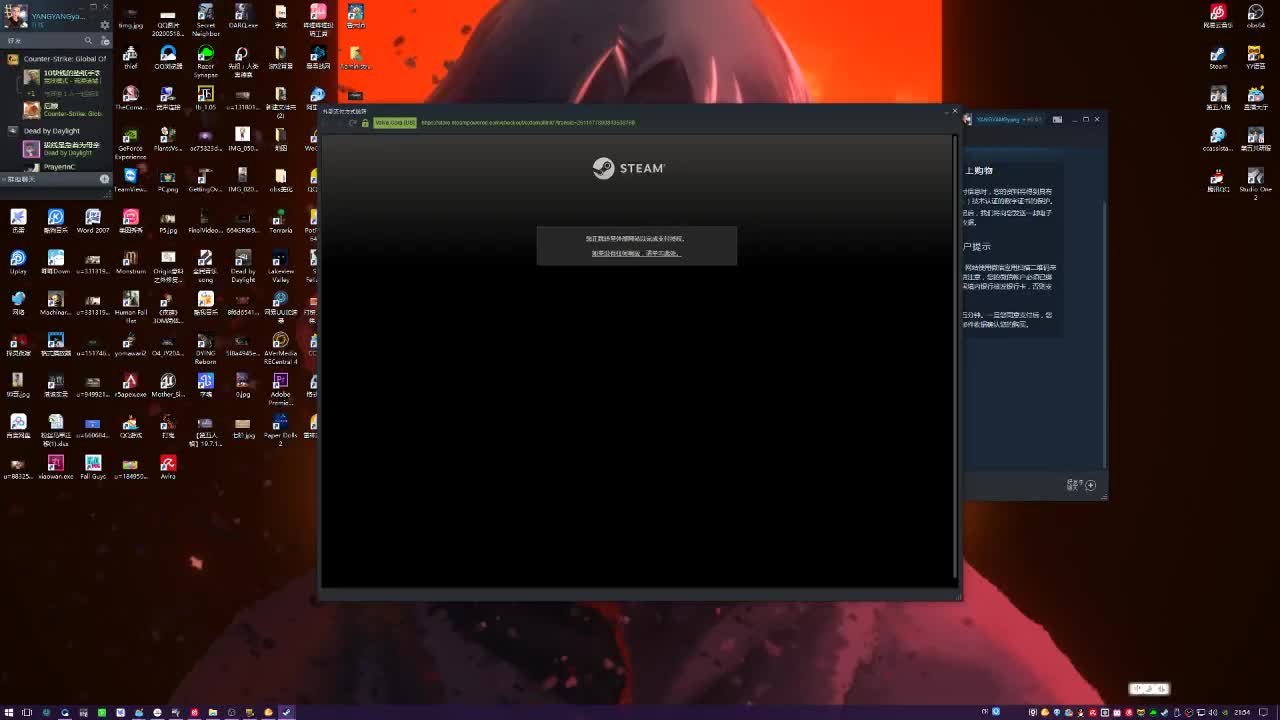Reload the Steam checkout page

(x=353, y=123)
